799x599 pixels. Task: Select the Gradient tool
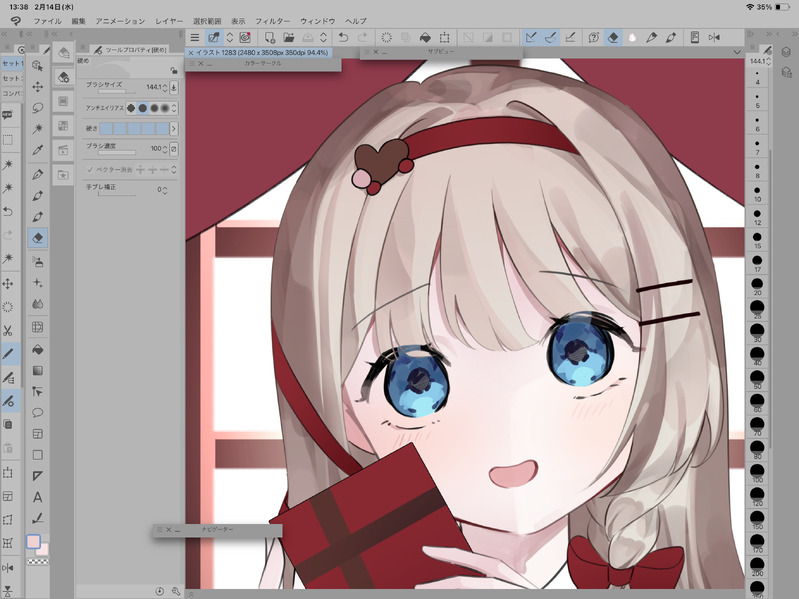pyautogui.click(x=38, y=370)
